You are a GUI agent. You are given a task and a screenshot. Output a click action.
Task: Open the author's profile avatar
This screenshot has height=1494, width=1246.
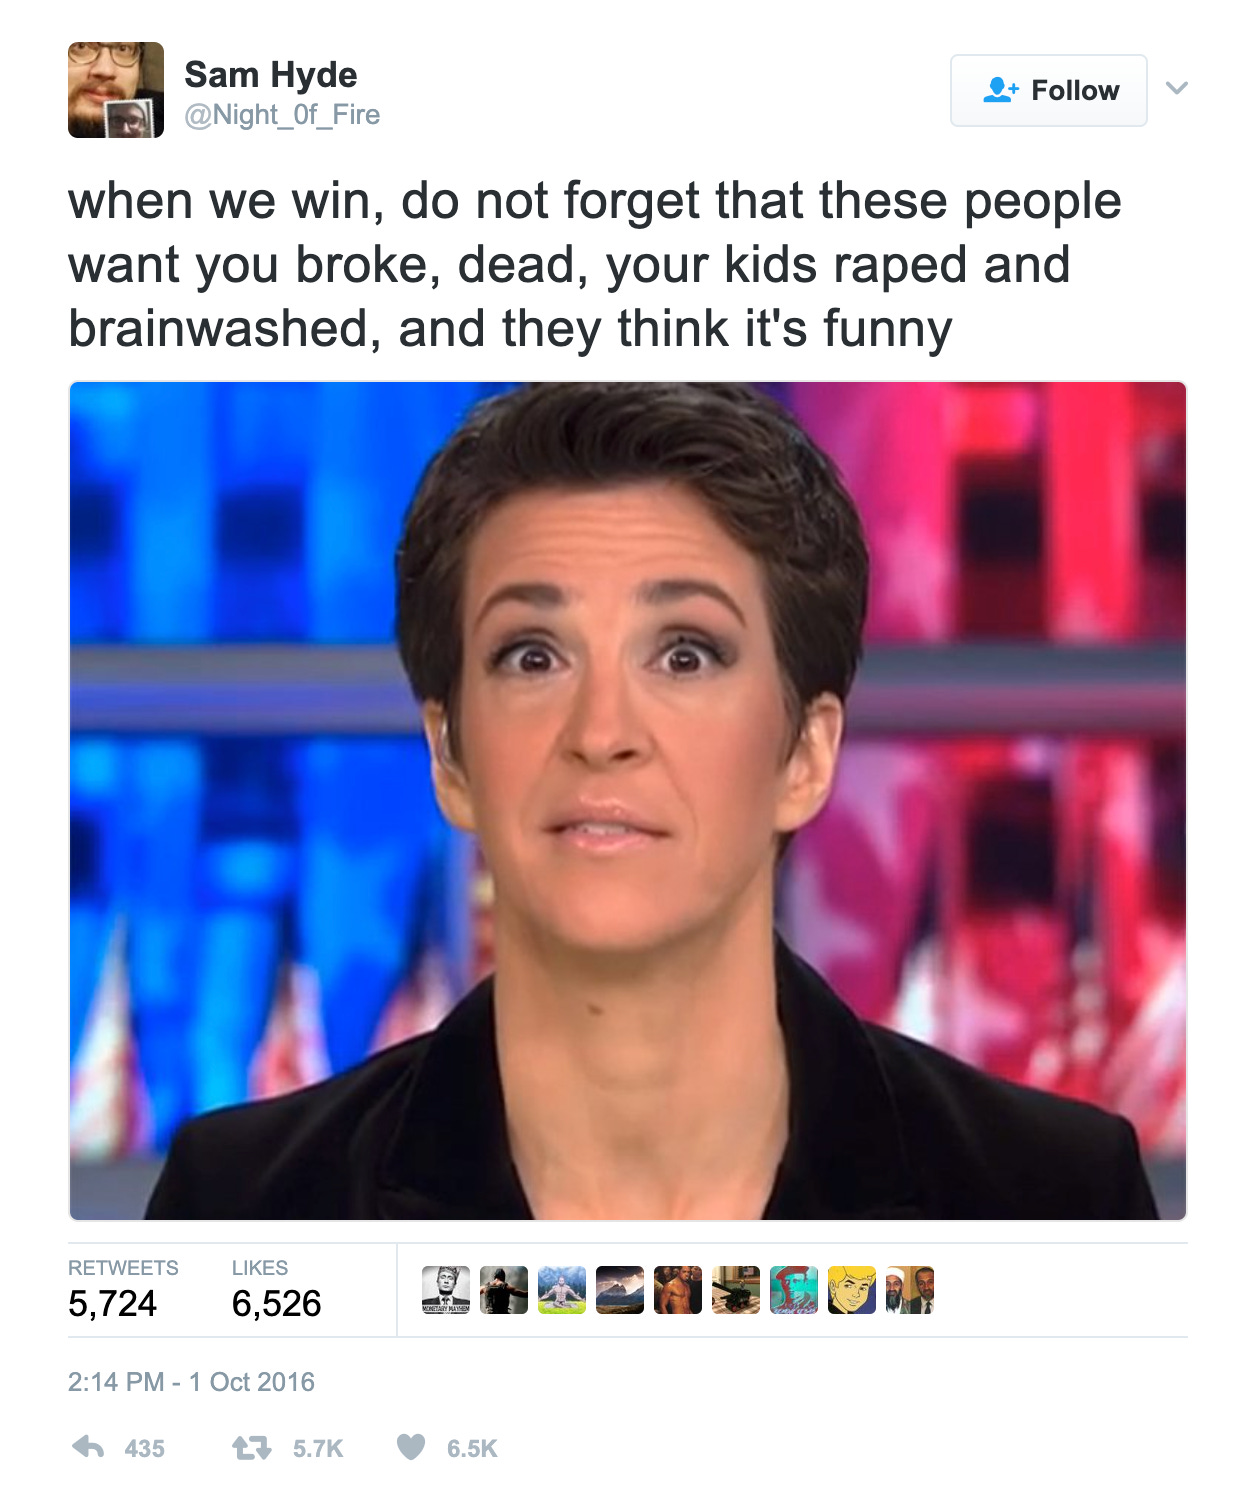click(116, 90)
